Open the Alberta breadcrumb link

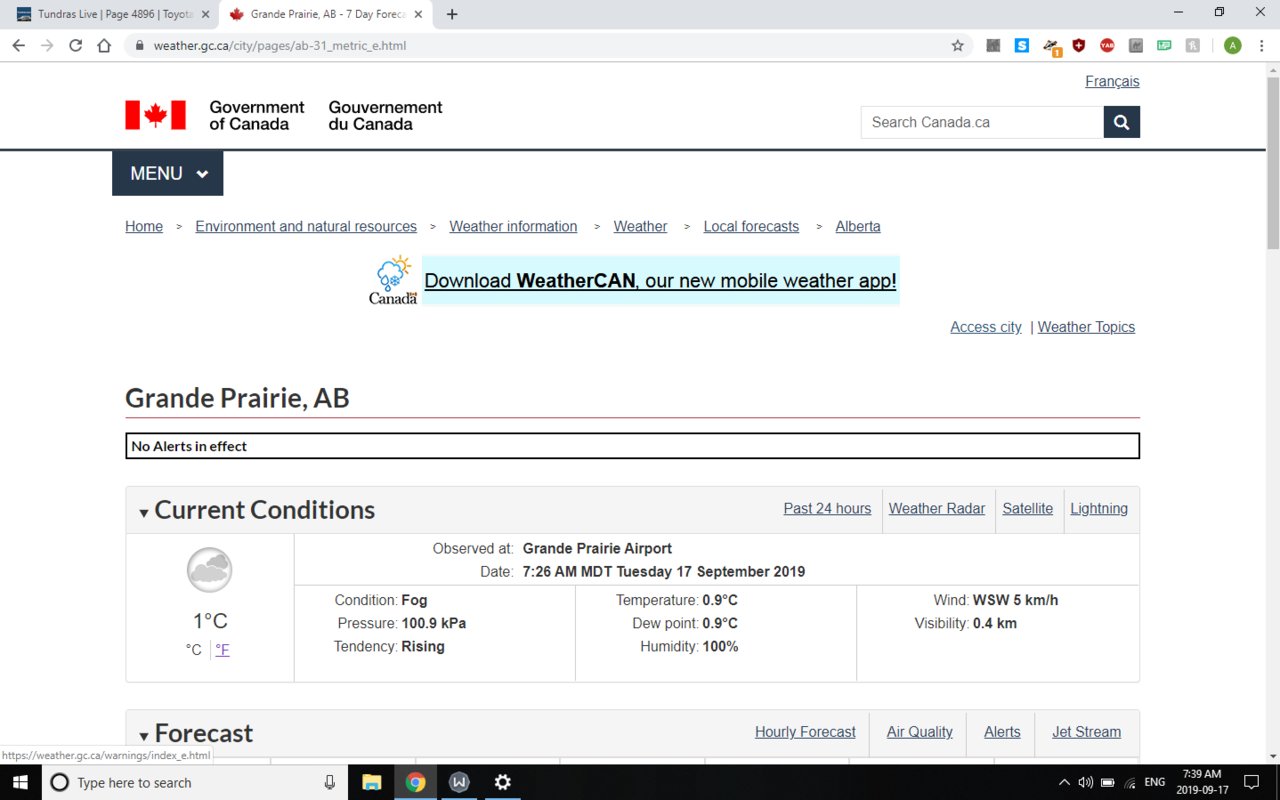click(858, 226)
